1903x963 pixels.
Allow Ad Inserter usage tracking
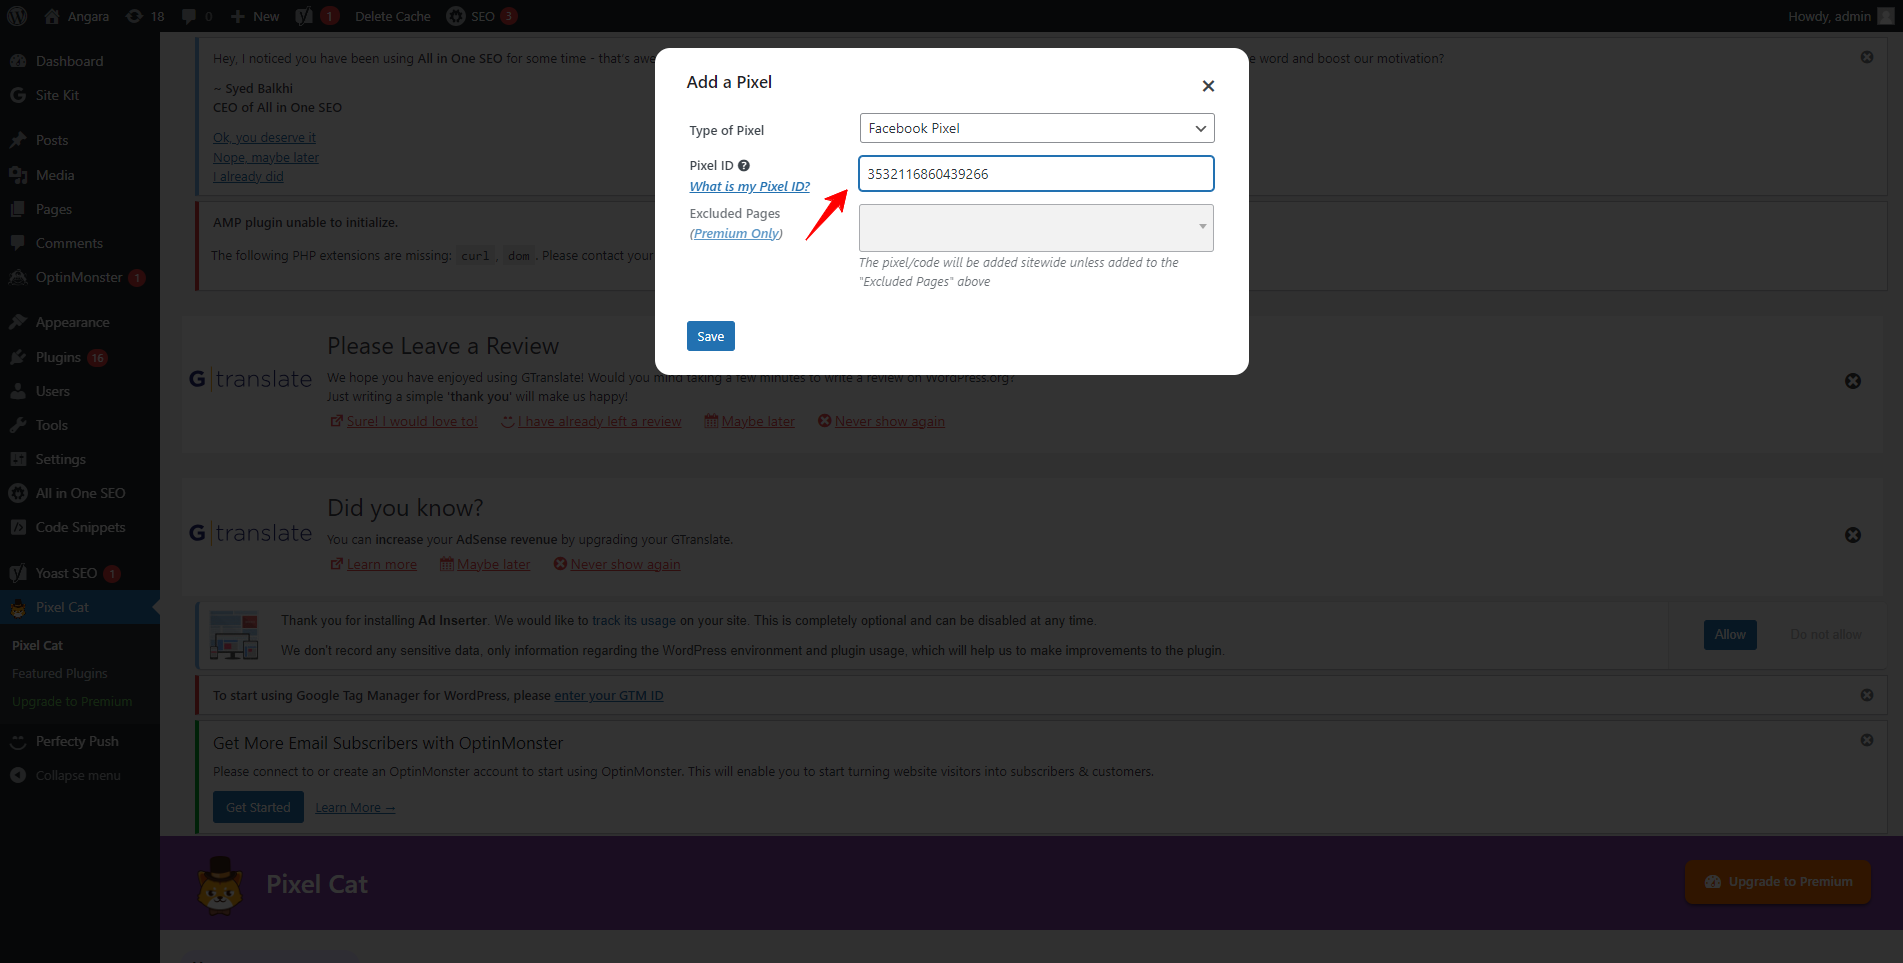[1730, 634]
